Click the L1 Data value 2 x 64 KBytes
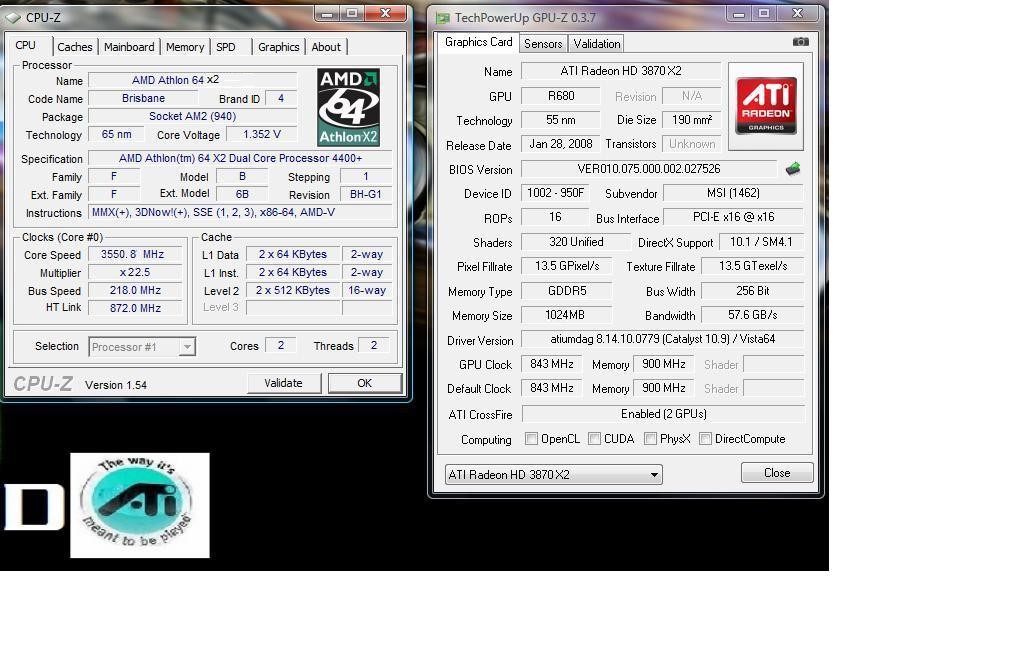The image size is (1033, 659). (293, 254)
